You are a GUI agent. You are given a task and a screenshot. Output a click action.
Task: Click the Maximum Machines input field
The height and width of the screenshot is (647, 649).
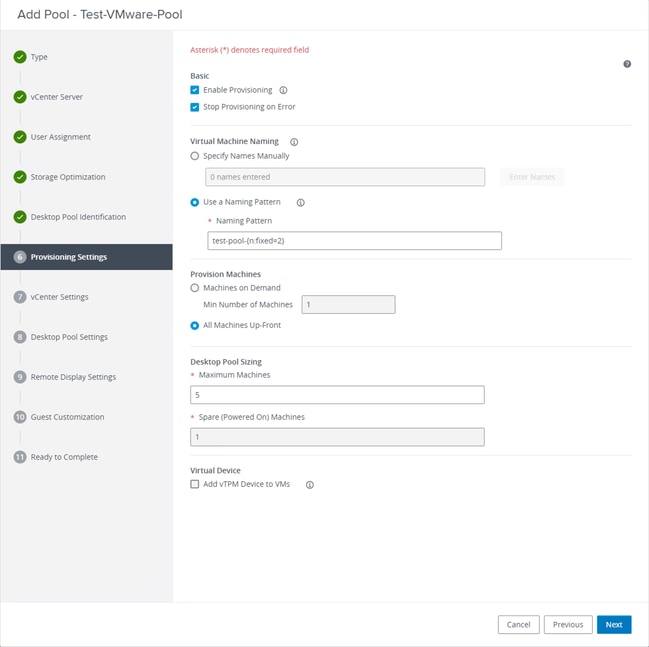pos(337,395)
